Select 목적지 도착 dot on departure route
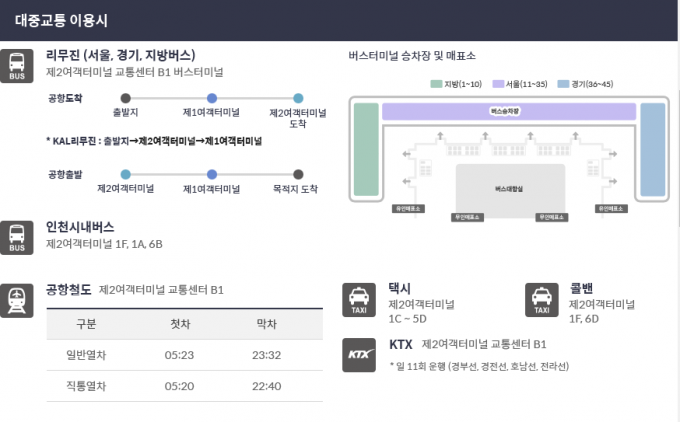 click(298, 174)
